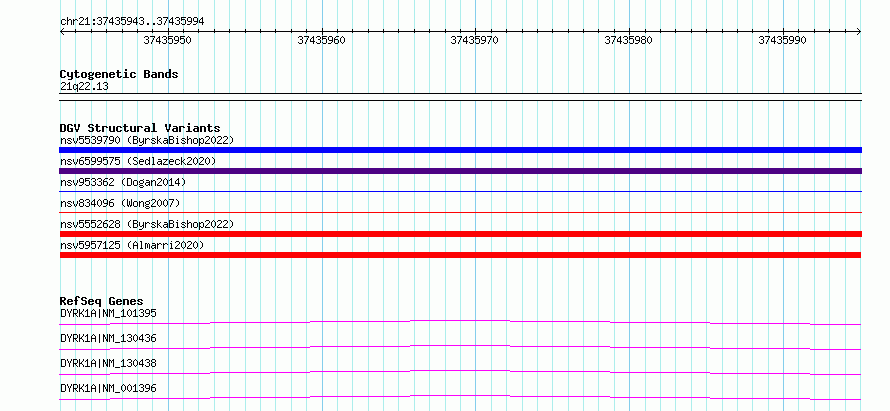This screenshot has height=411, width=890.
Task: Click ruler position 37435980
Action: [x=628, y=40]
